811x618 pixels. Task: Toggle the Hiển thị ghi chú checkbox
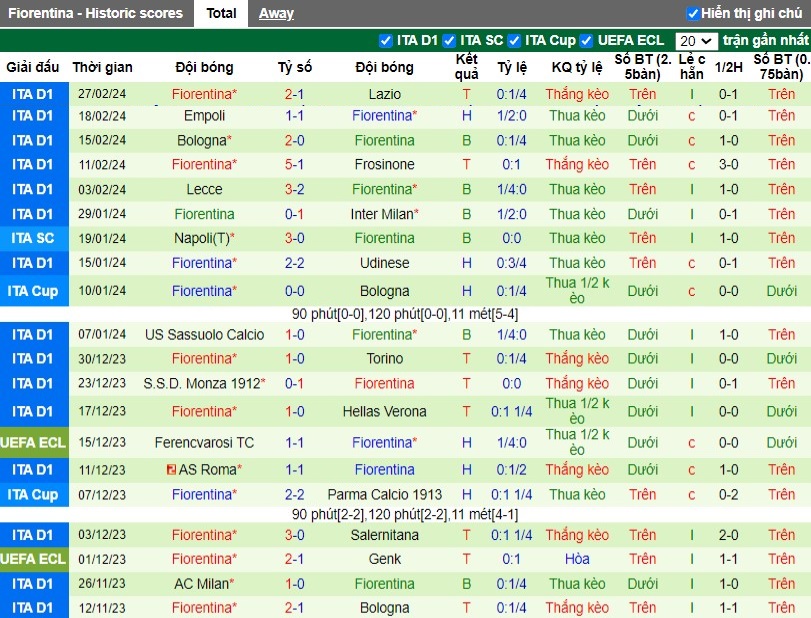pyautogui.click(x=692, y=13)
